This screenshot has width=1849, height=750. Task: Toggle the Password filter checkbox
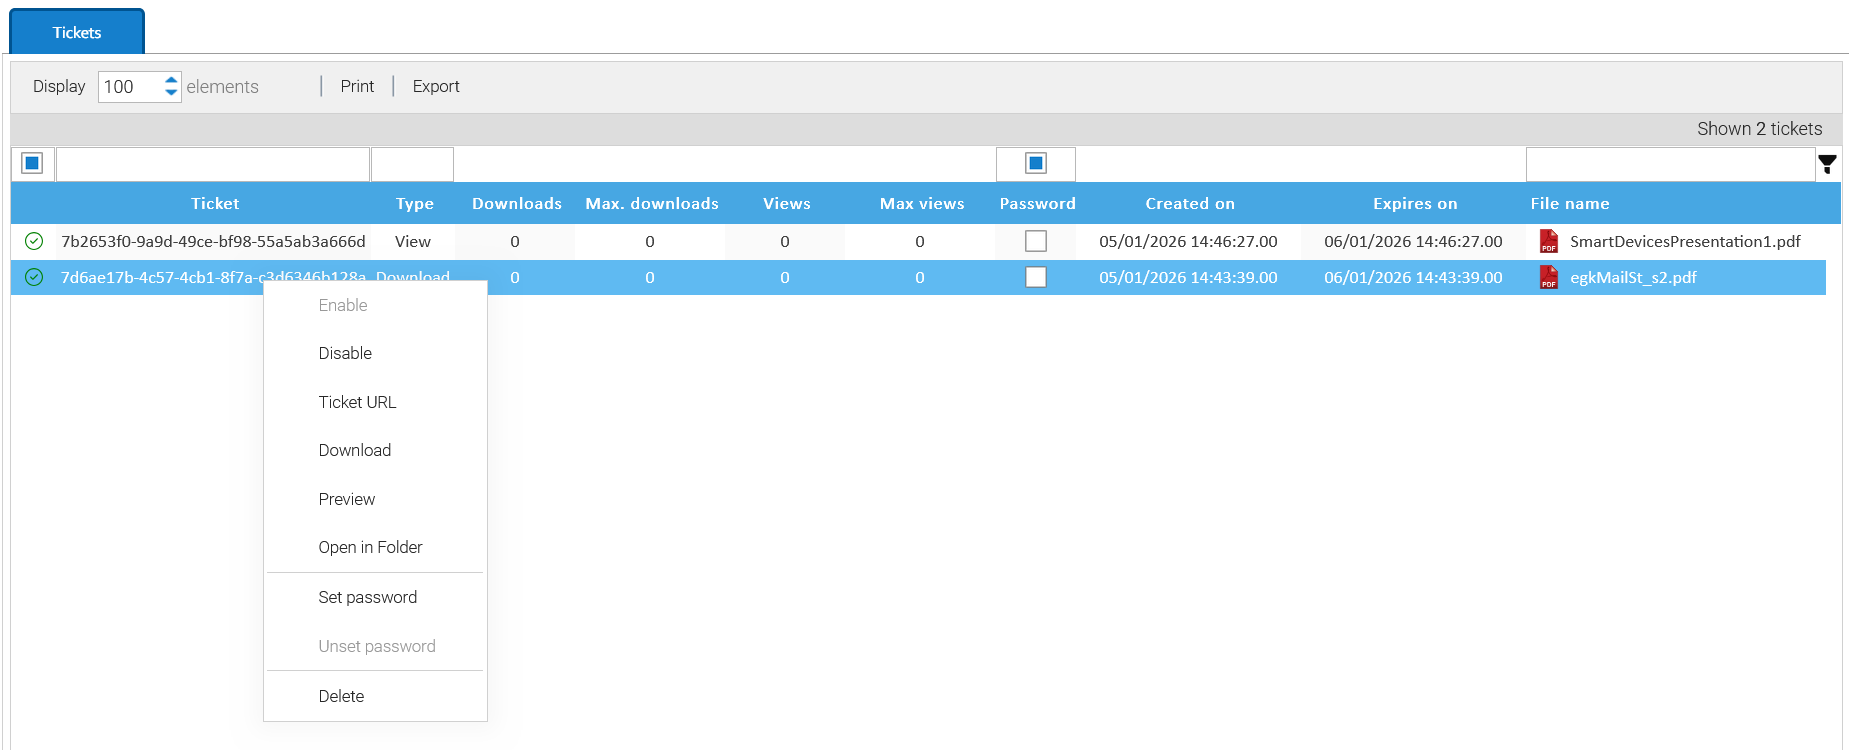[x=1036, y=163]
